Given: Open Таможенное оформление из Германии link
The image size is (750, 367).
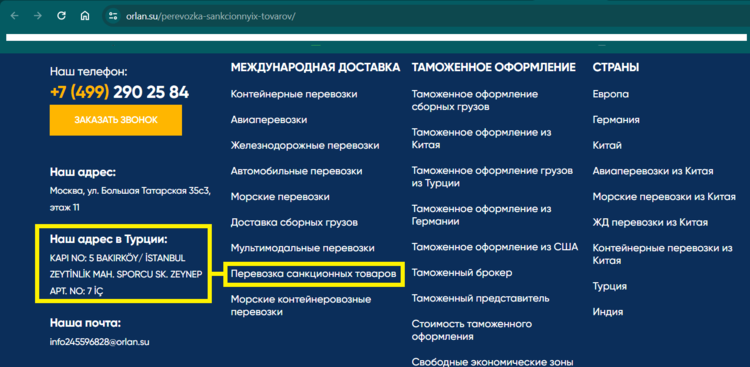Looking at the screenshot, I should (x=481, y=215).
